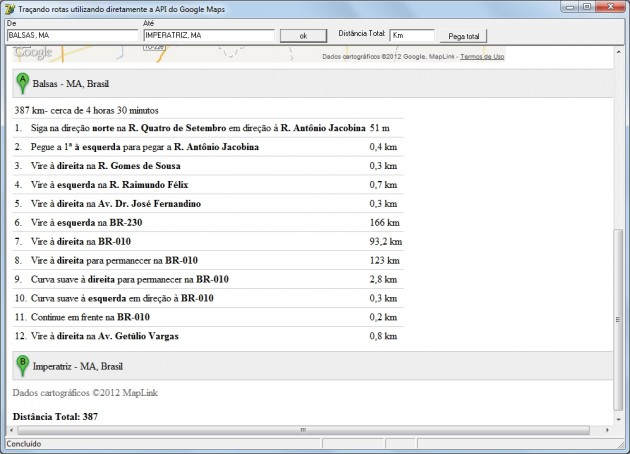Click the '93,2 km' distance value
Viewport: 630px width, 454px height.
point(386,241)
